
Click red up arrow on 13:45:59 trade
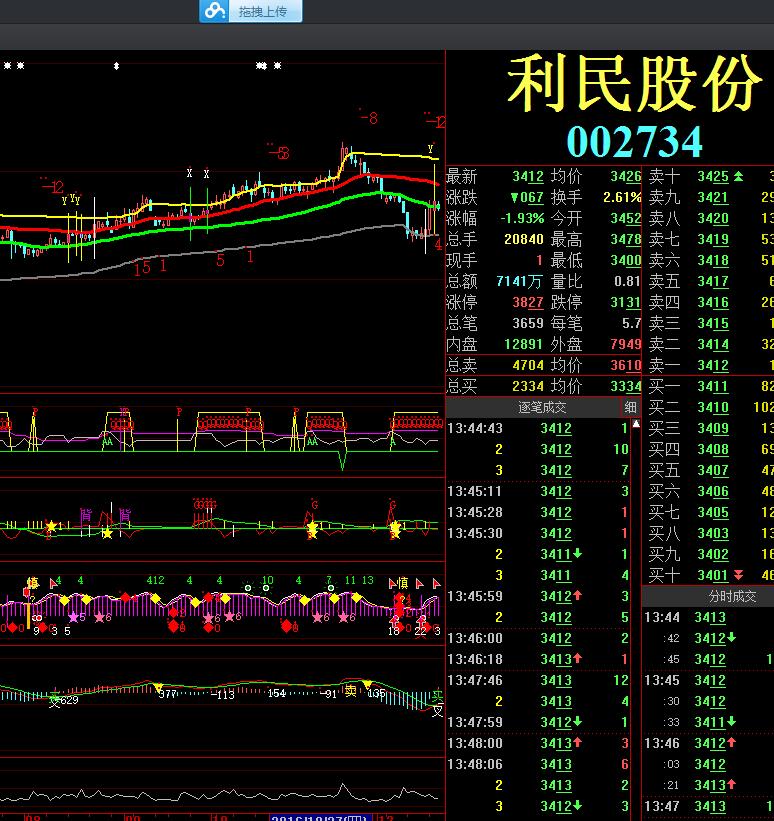tap(578, 595)
